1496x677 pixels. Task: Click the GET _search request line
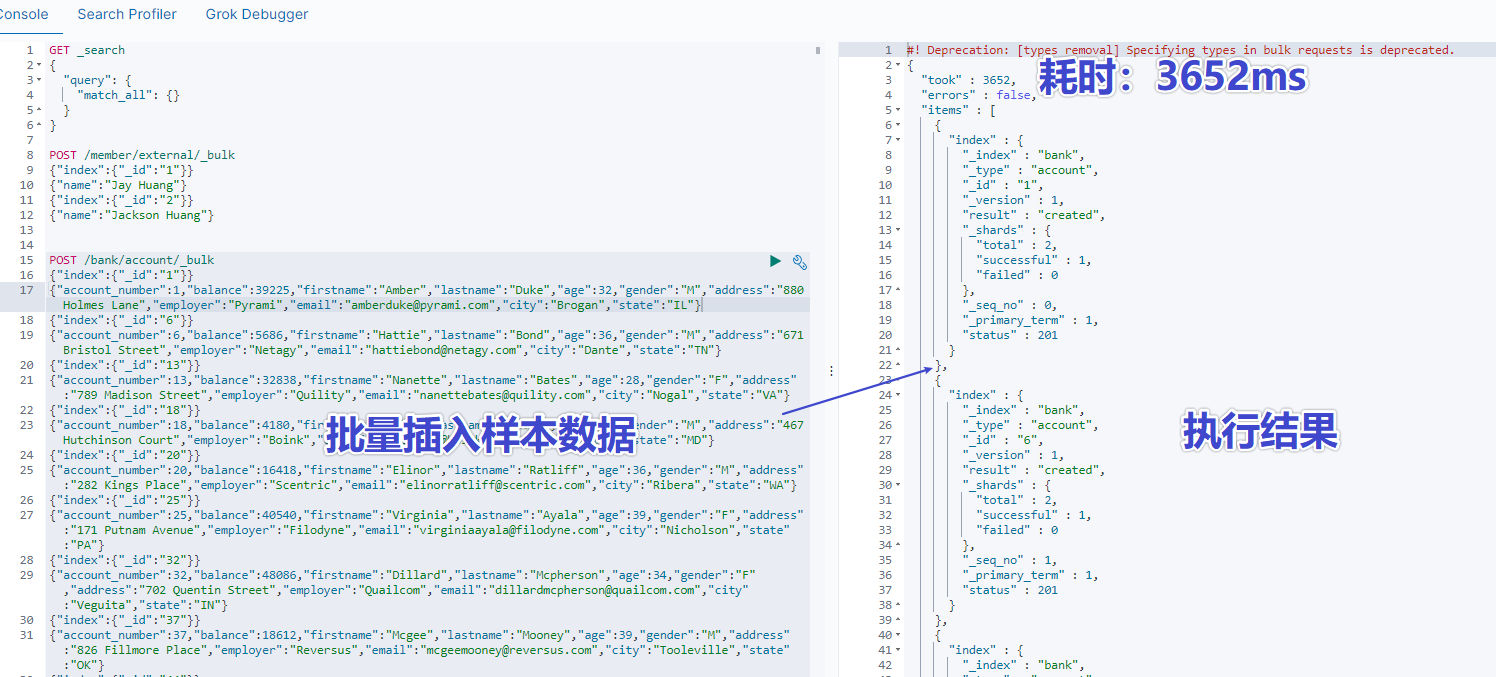click(87, 50)
